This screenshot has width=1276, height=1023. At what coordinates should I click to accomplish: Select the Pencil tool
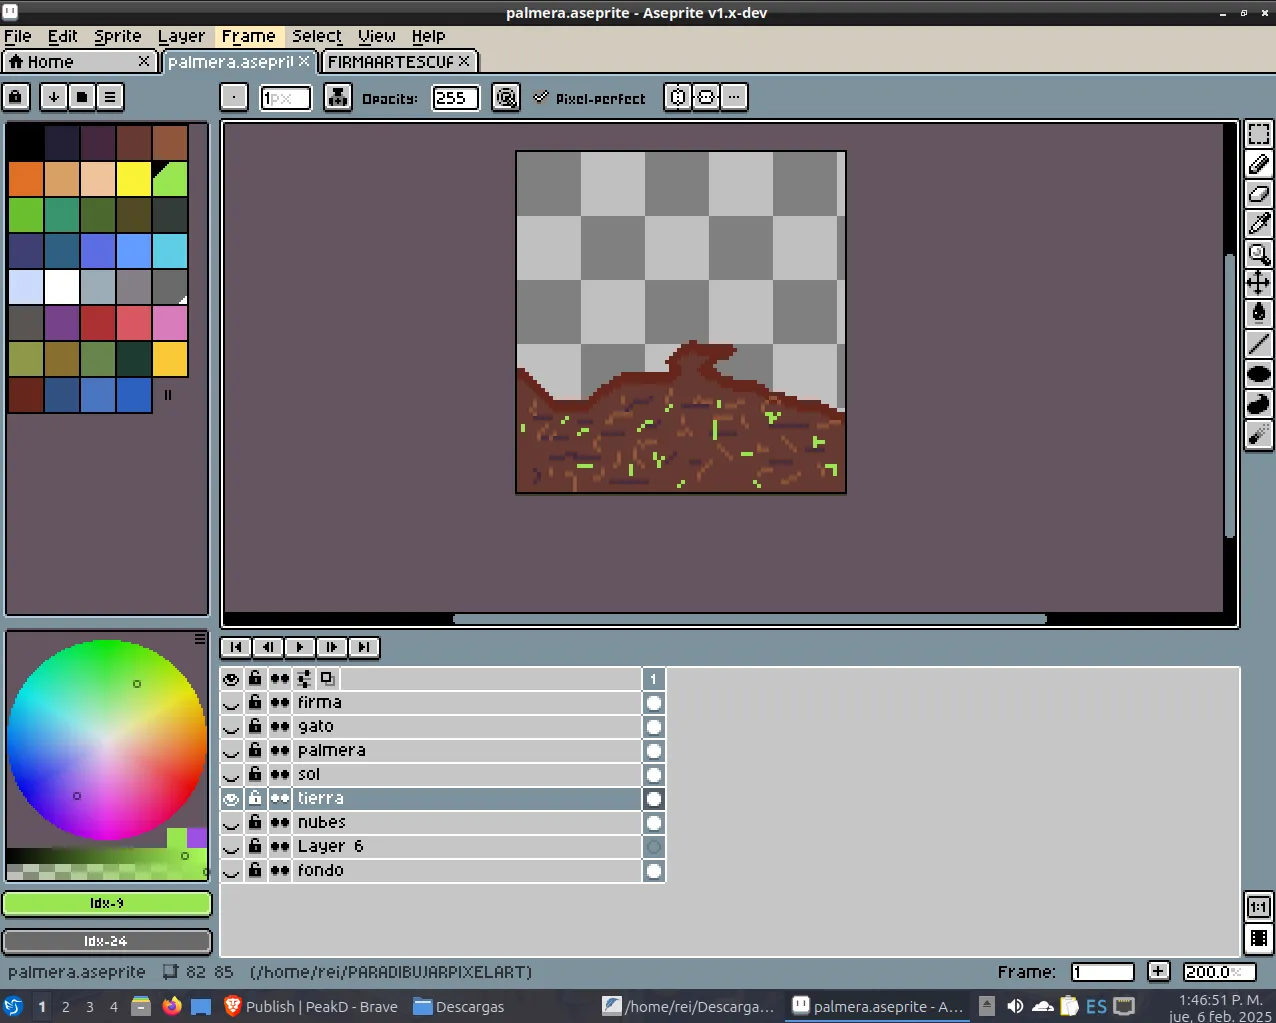(1259, 164)
